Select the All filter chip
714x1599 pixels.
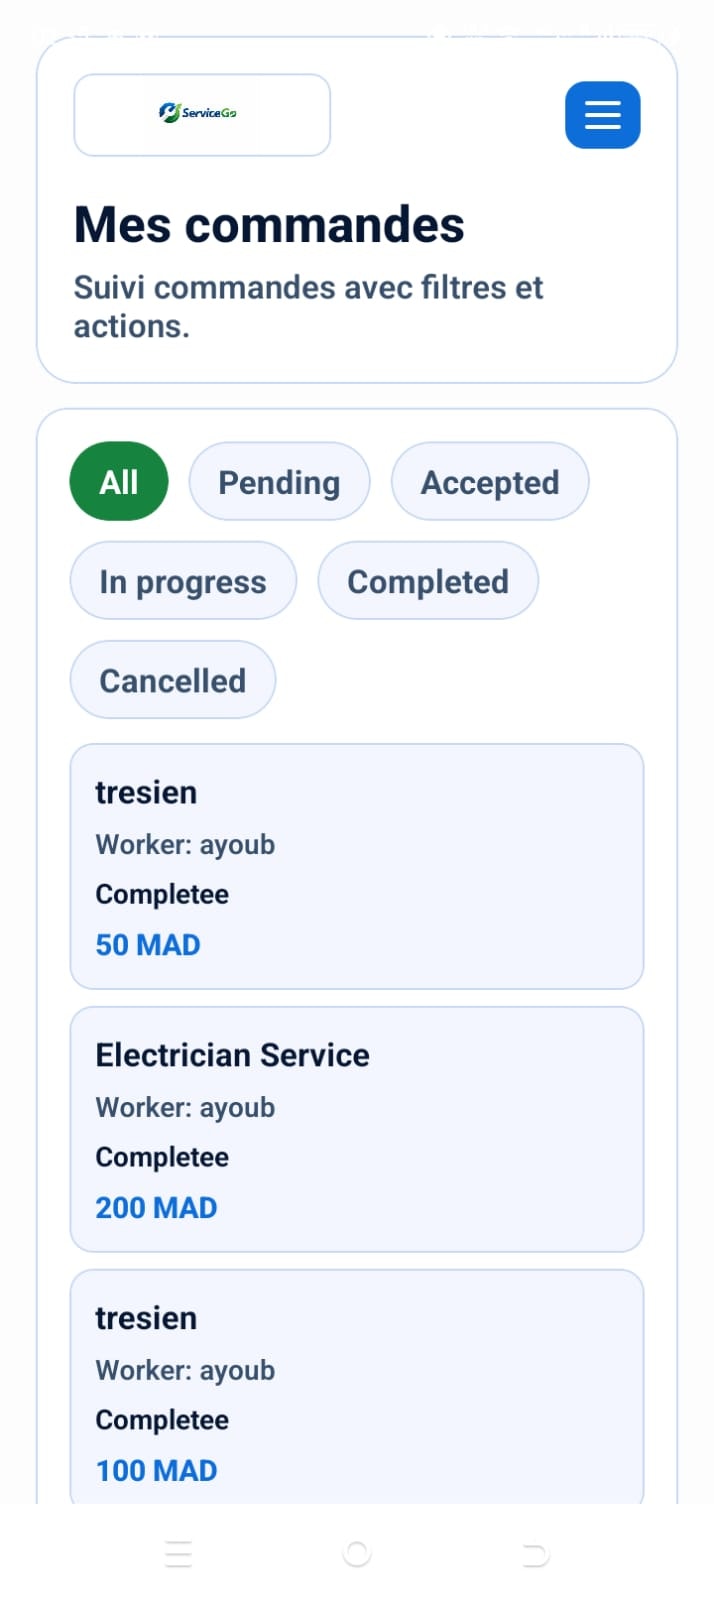pyautogui.click(x=118, y=481)
